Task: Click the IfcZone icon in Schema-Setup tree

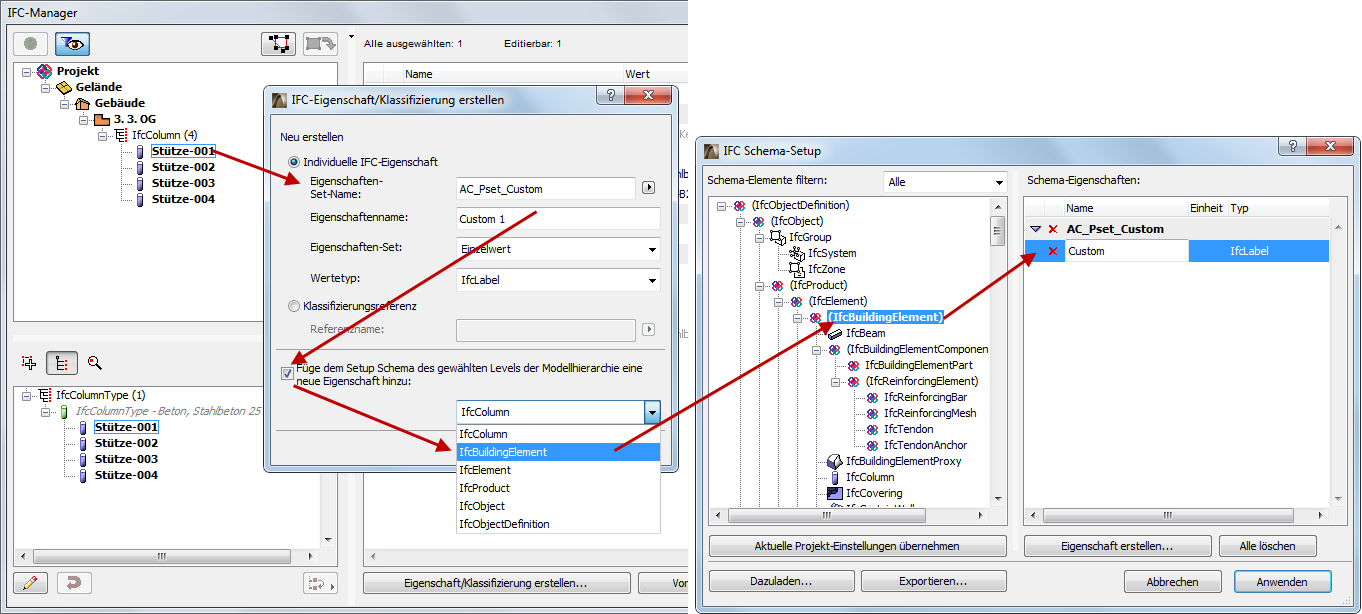Action: [797, 269]
